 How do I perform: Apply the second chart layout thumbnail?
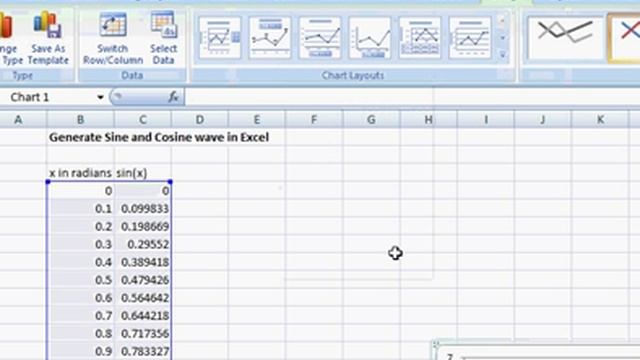[x=270, y=38]
